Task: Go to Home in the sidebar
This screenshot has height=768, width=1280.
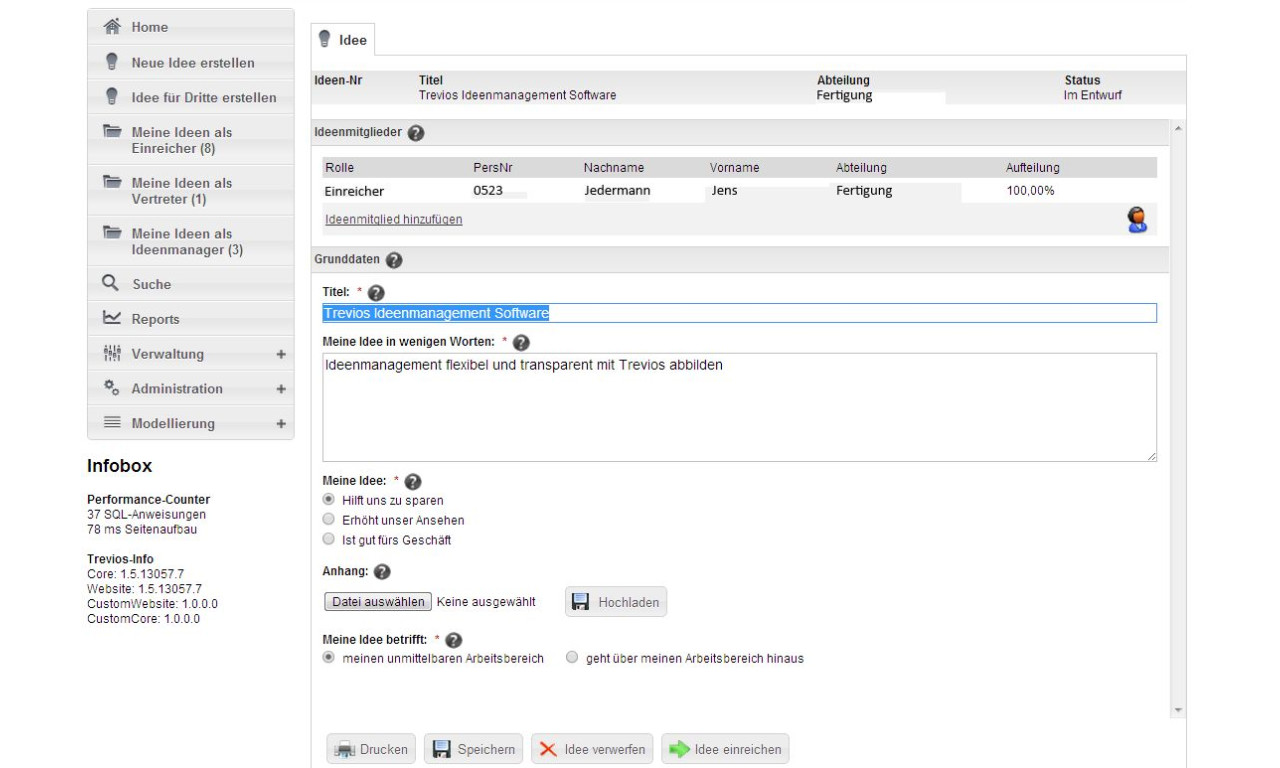Action: [191, 27]
